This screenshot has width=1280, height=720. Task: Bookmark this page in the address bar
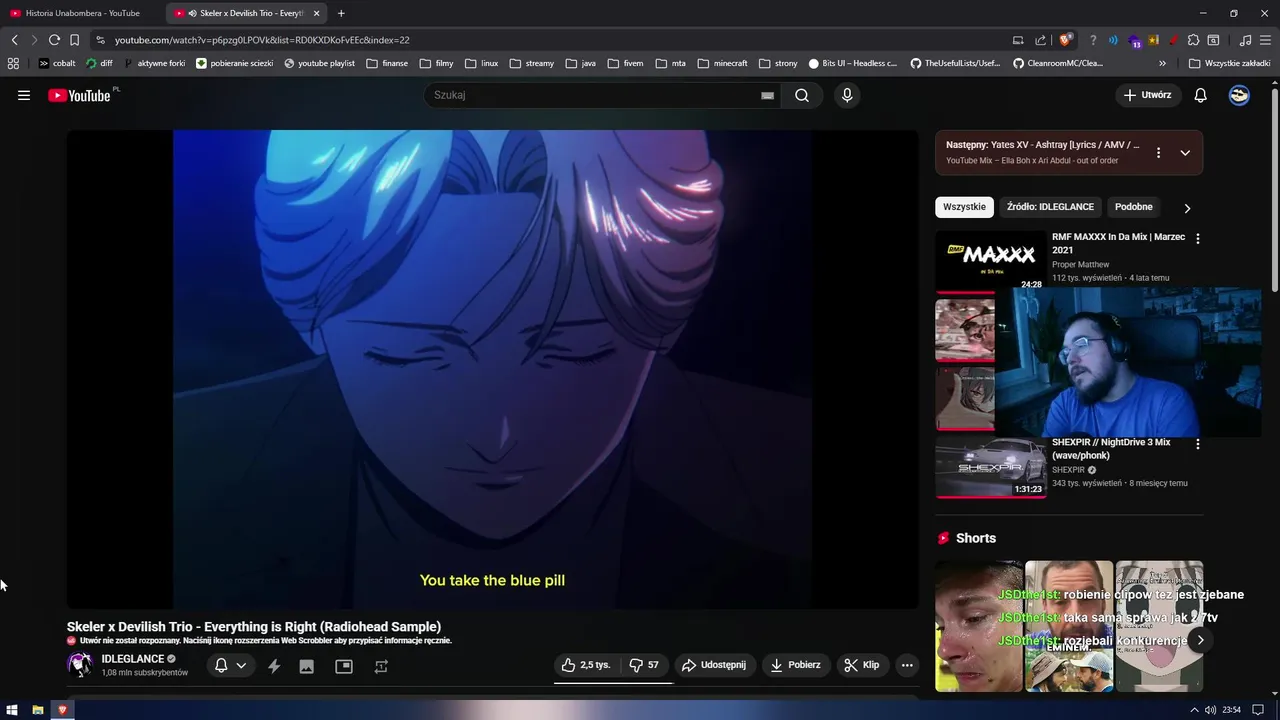(x=74, y=40)
